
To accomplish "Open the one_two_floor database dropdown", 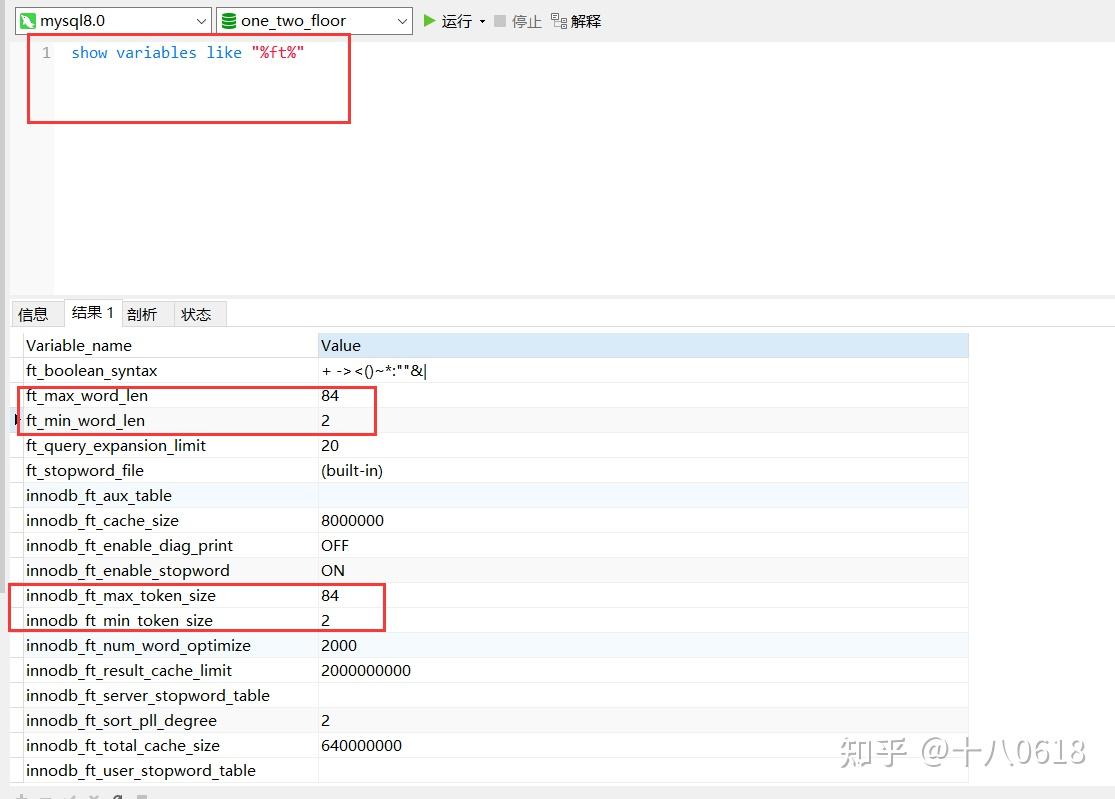I will click(401, 20).
